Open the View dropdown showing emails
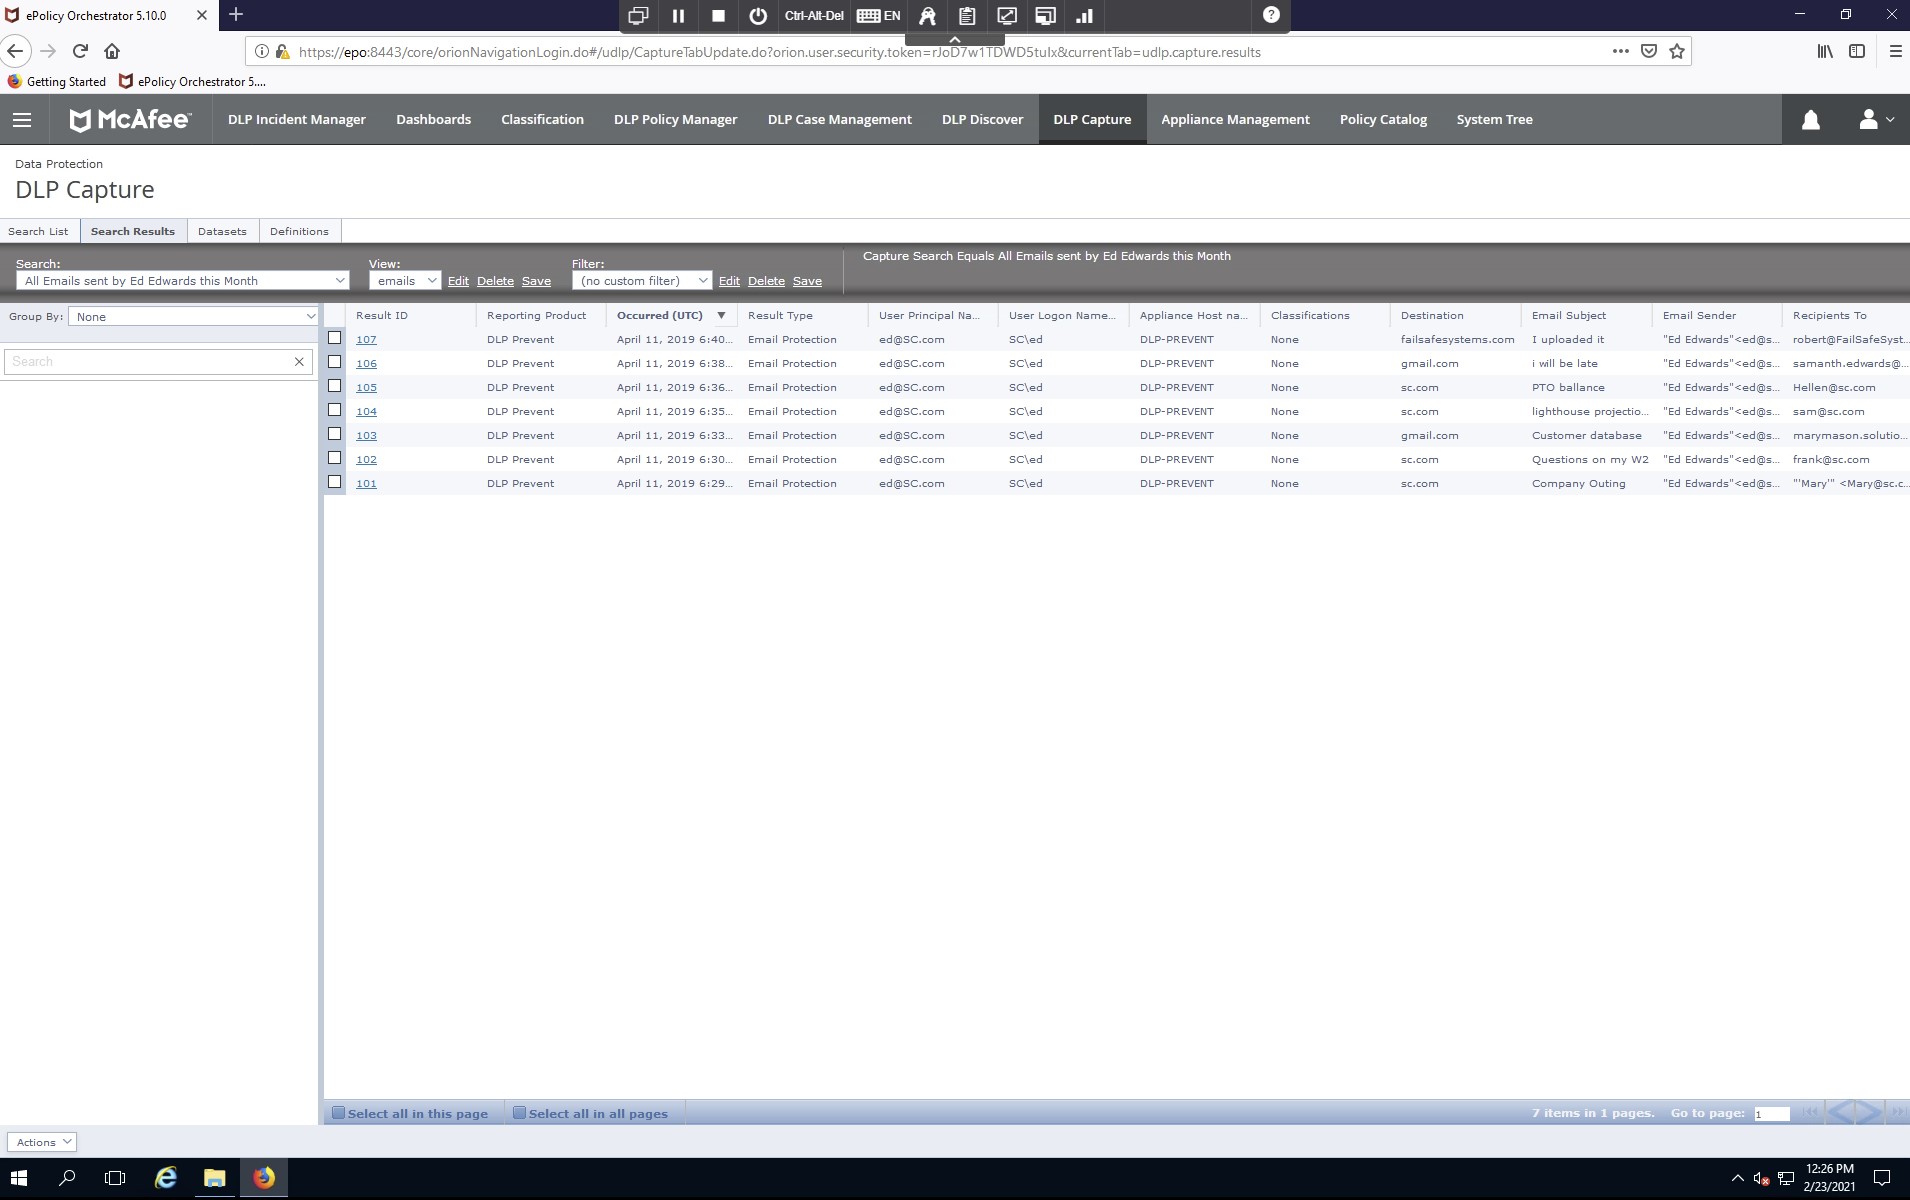 click(x=405, y=281)
